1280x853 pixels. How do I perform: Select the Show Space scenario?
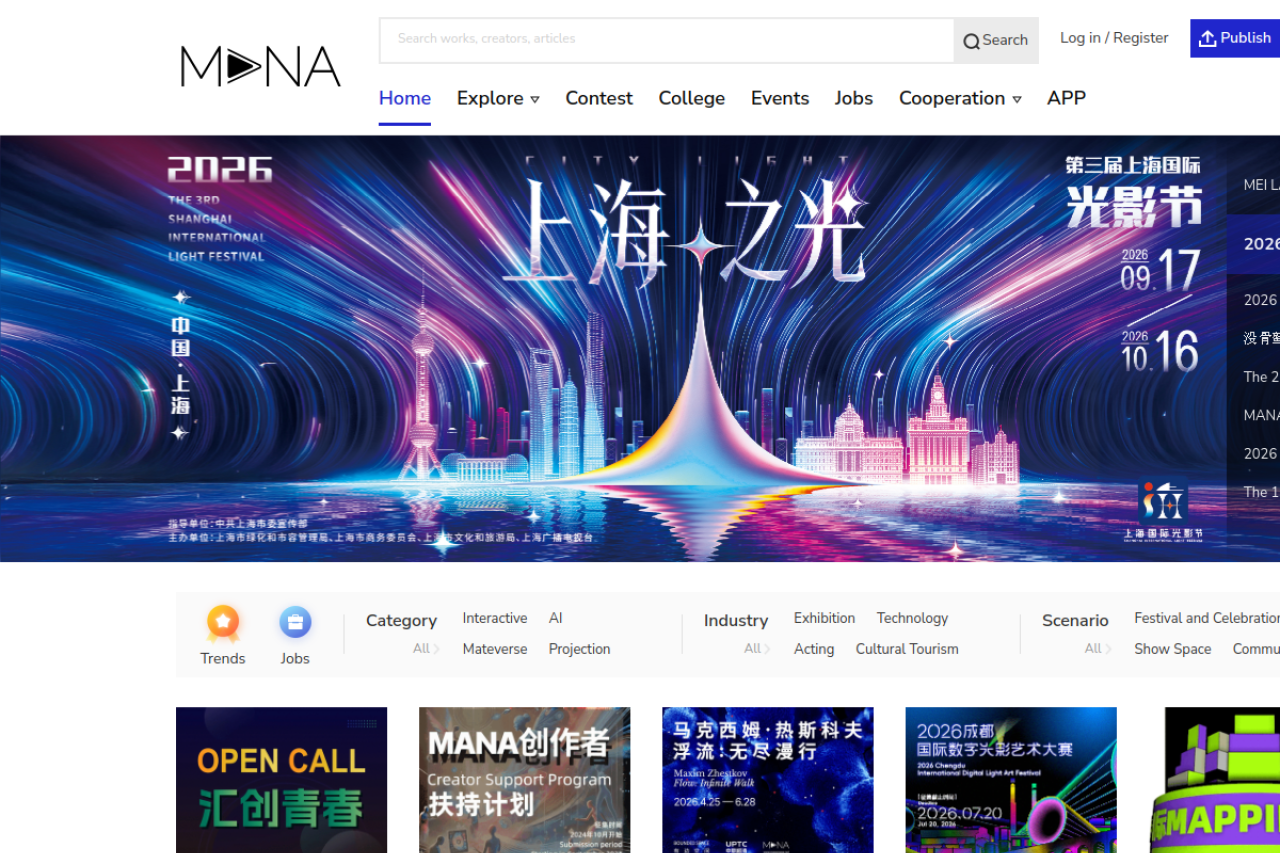[1173, 649]
